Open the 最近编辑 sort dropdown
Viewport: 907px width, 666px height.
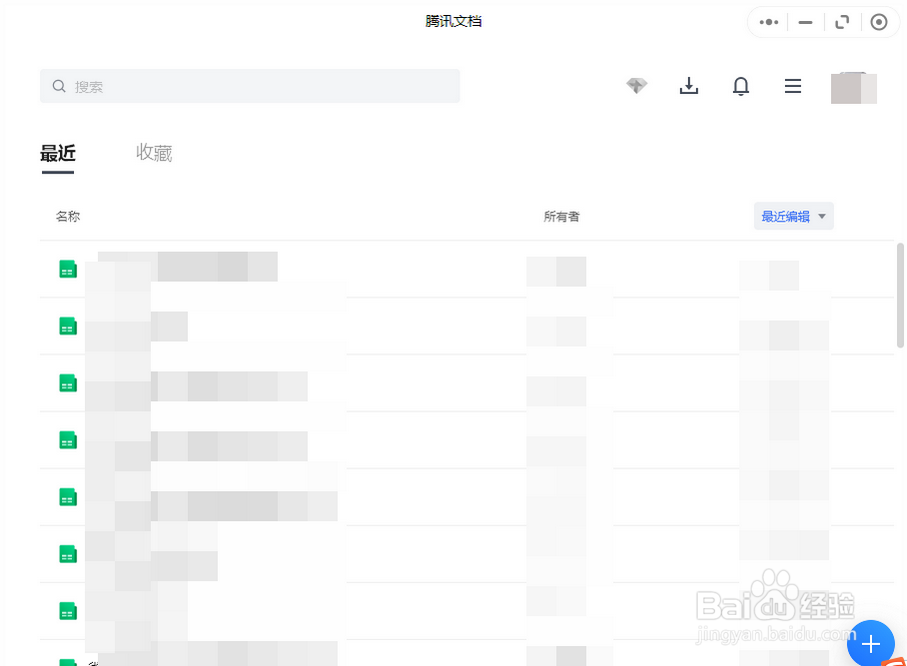[786, 216]
